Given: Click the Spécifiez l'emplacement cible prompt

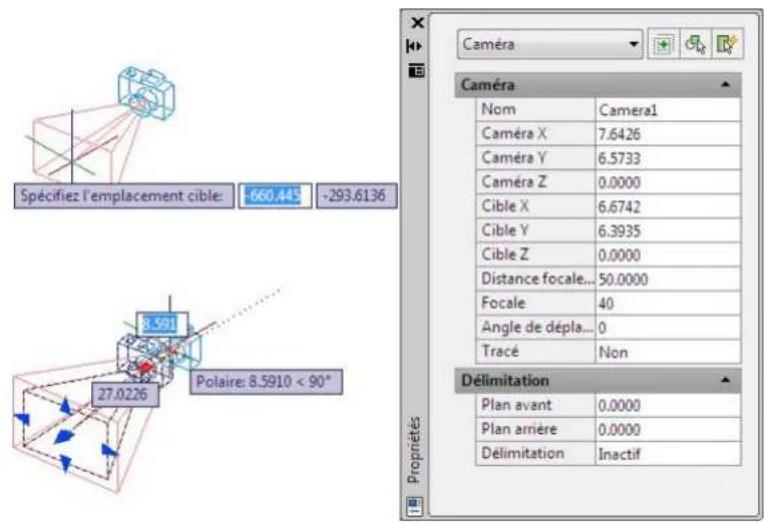Looking at the screenshot, I should pyautogui.click(x=124, y=196).
